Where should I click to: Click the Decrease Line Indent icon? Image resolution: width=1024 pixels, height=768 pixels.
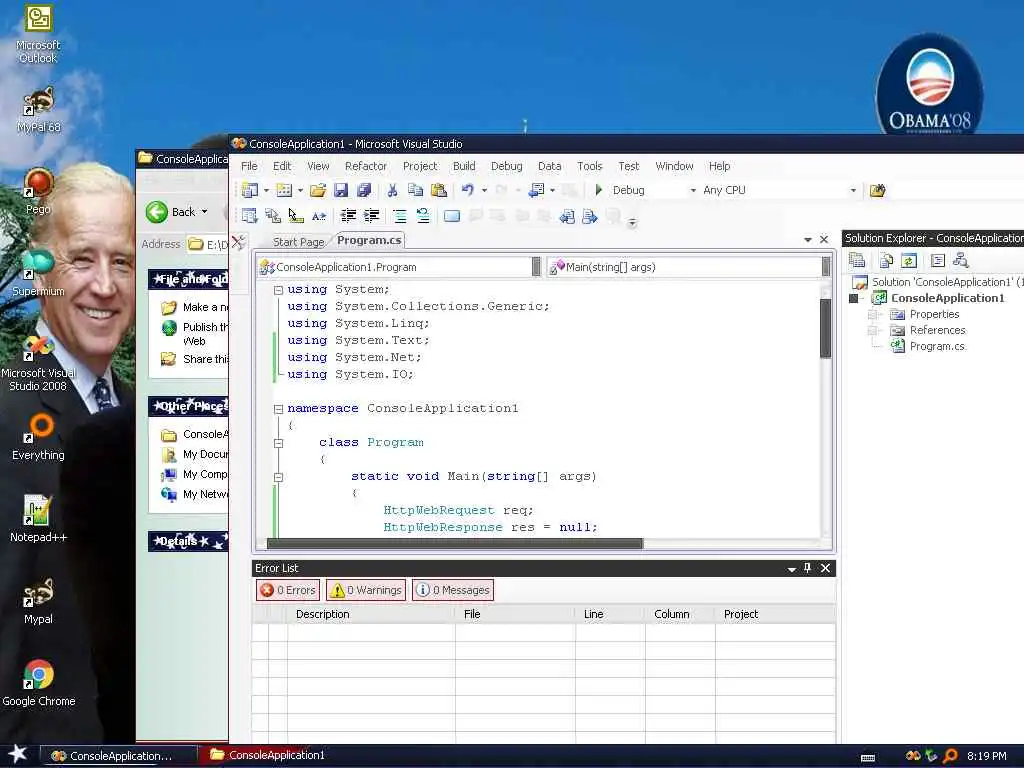coord(348,216)
